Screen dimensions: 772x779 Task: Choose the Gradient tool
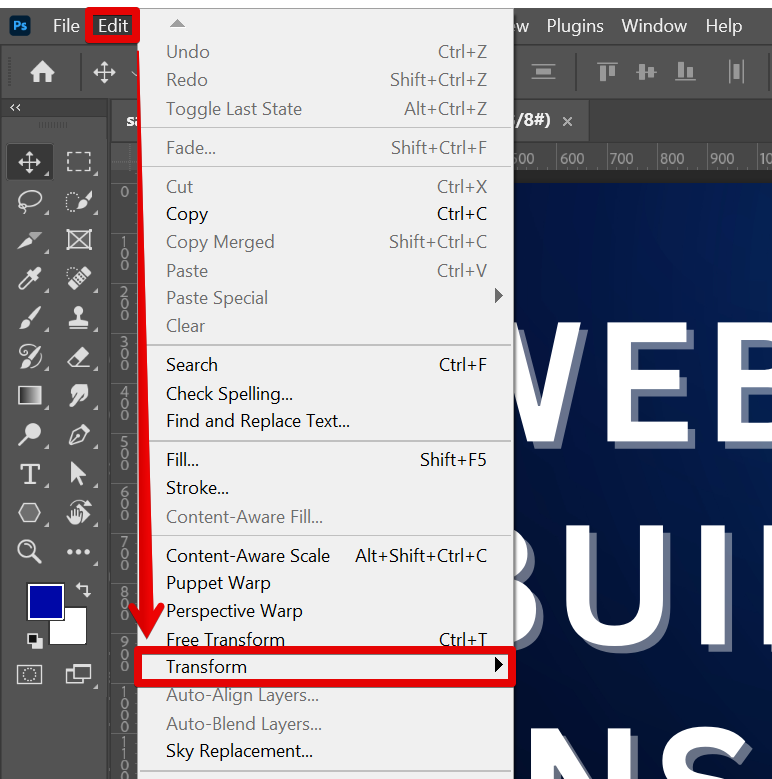(x=30, y=395)
